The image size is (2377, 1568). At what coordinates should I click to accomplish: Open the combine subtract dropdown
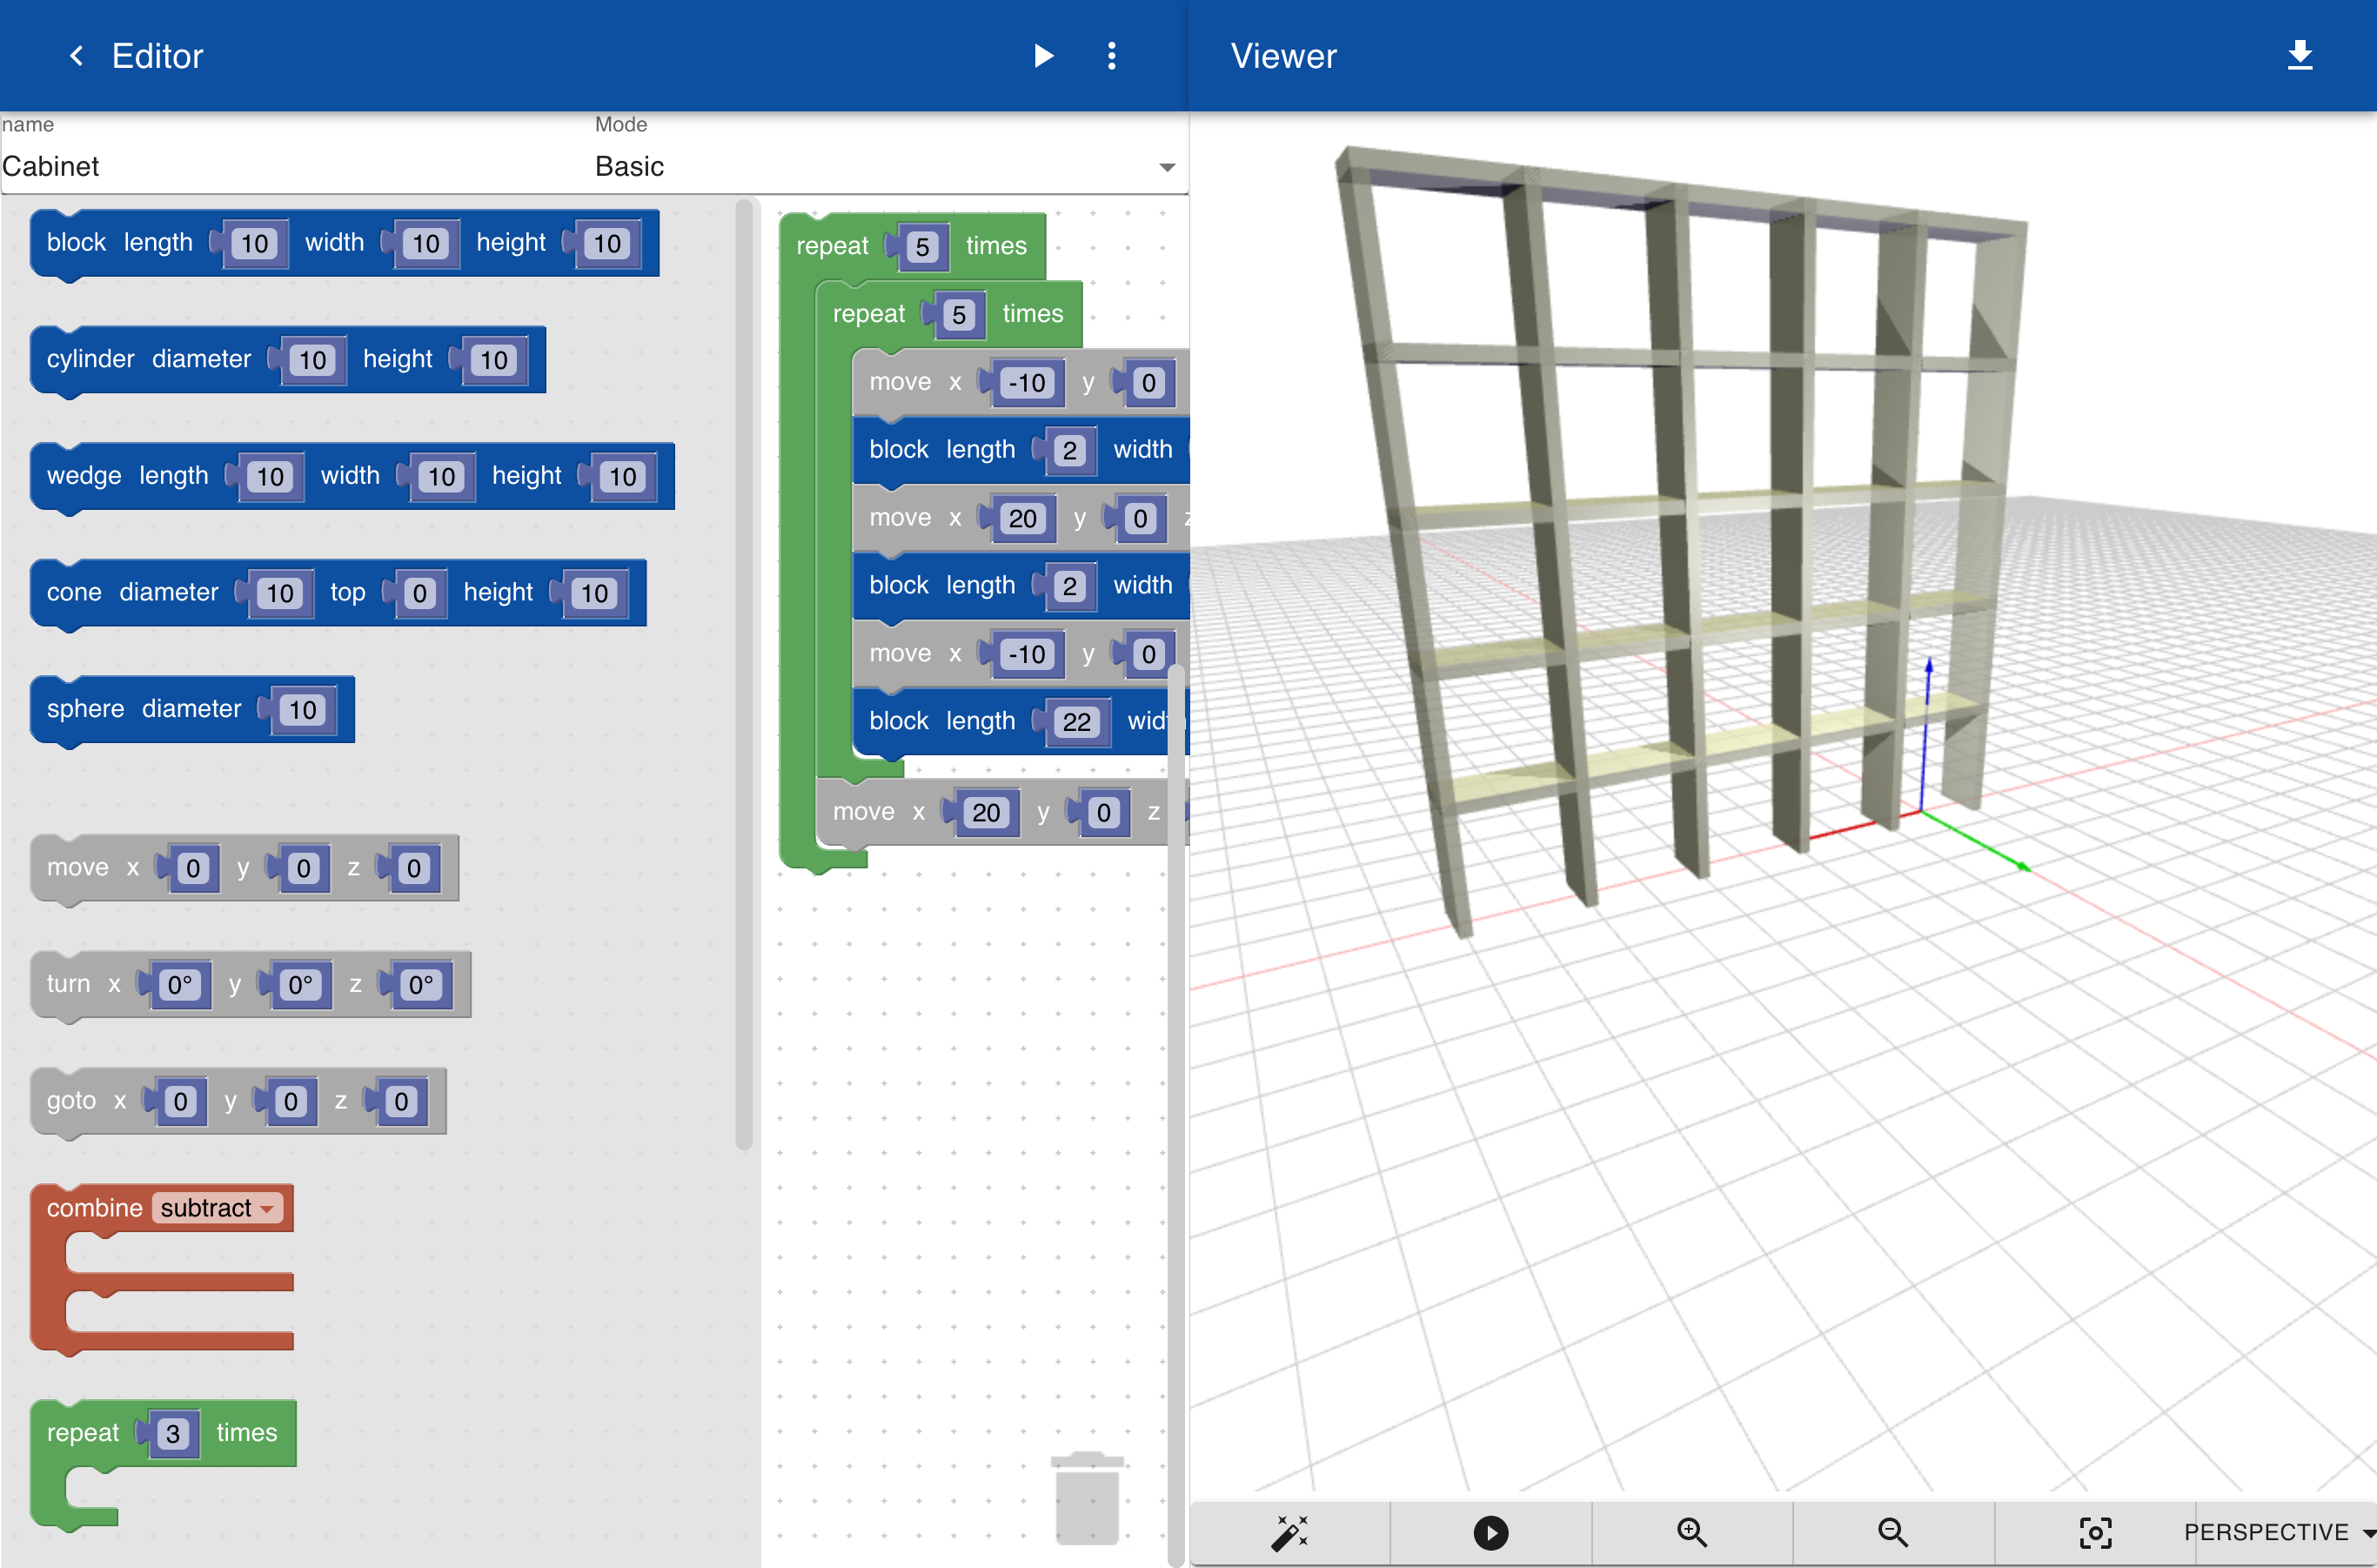click(x=217, y=1208)
